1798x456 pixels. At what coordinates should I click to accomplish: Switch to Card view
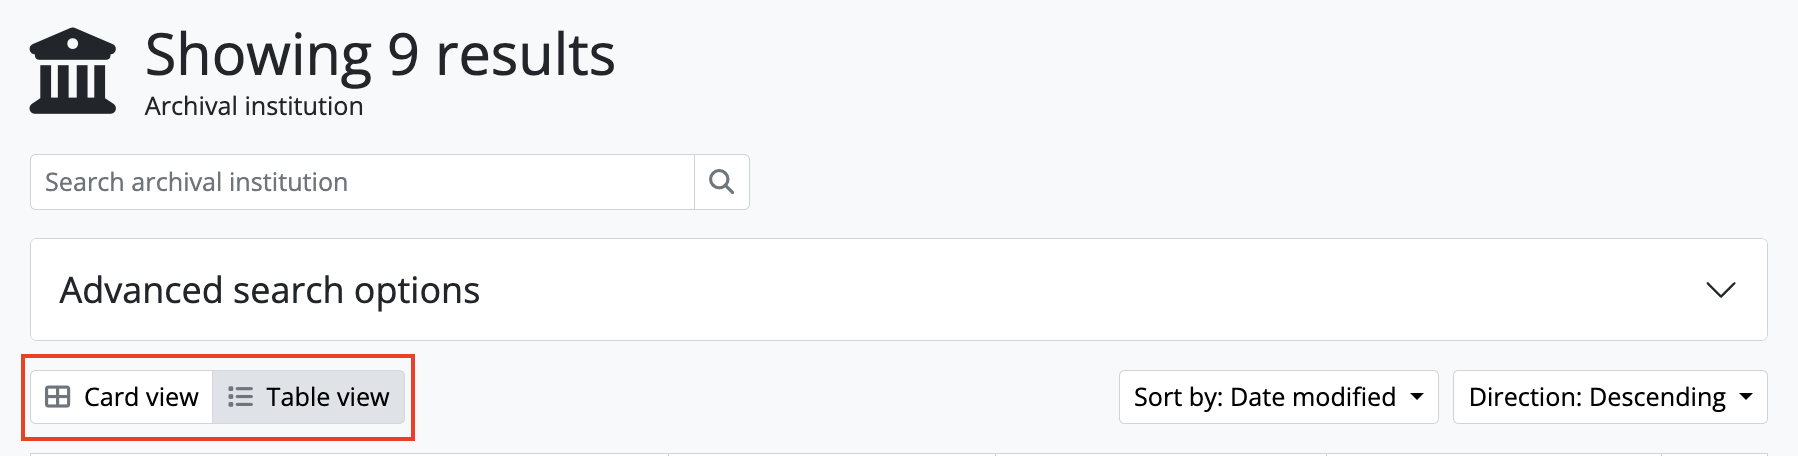pos(122,397)
